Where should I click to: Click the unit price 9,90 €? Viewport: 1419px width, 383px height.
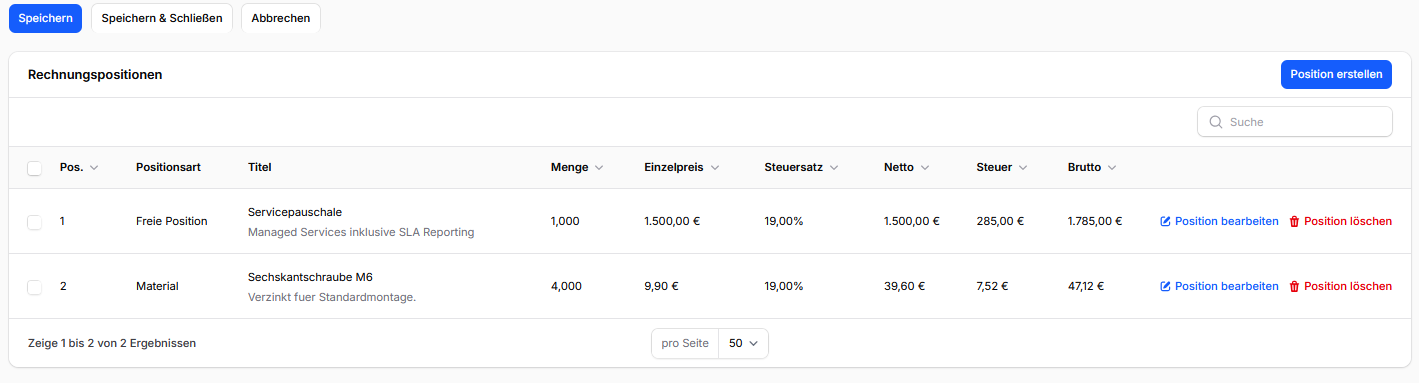pyautogui.click(x=661, y=287)
